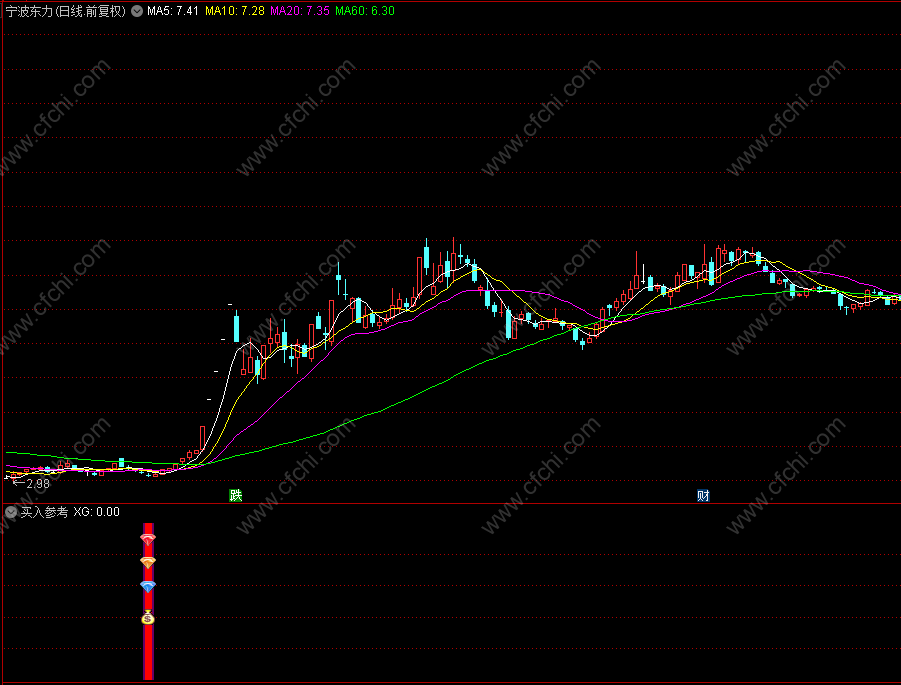
Task: Click the yellow money bag icon
Action: (x=148, y=618)
